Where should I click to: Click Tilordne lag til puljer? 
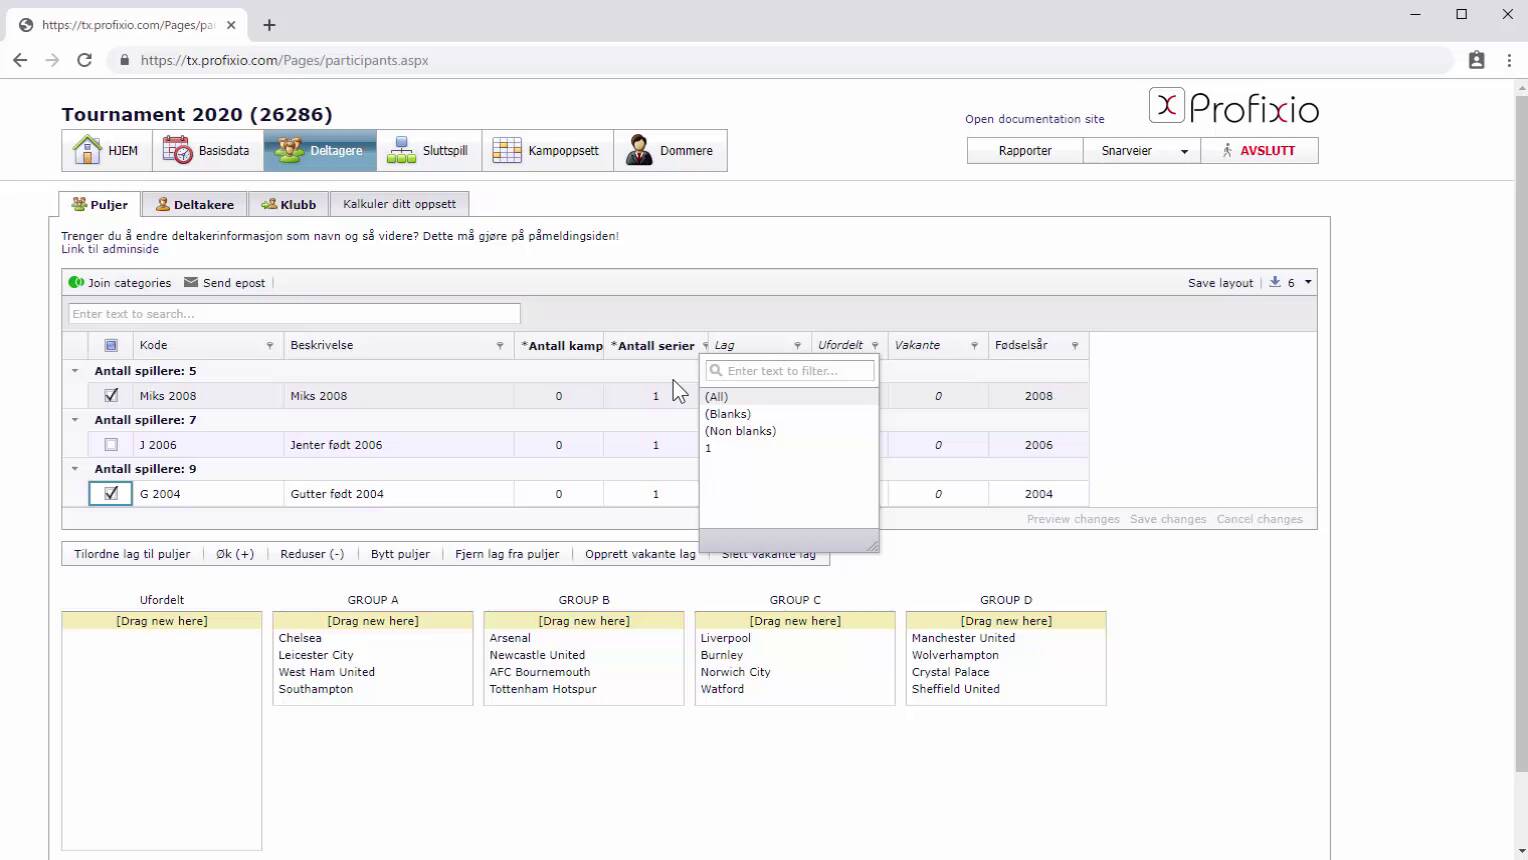tap(132, 554)
